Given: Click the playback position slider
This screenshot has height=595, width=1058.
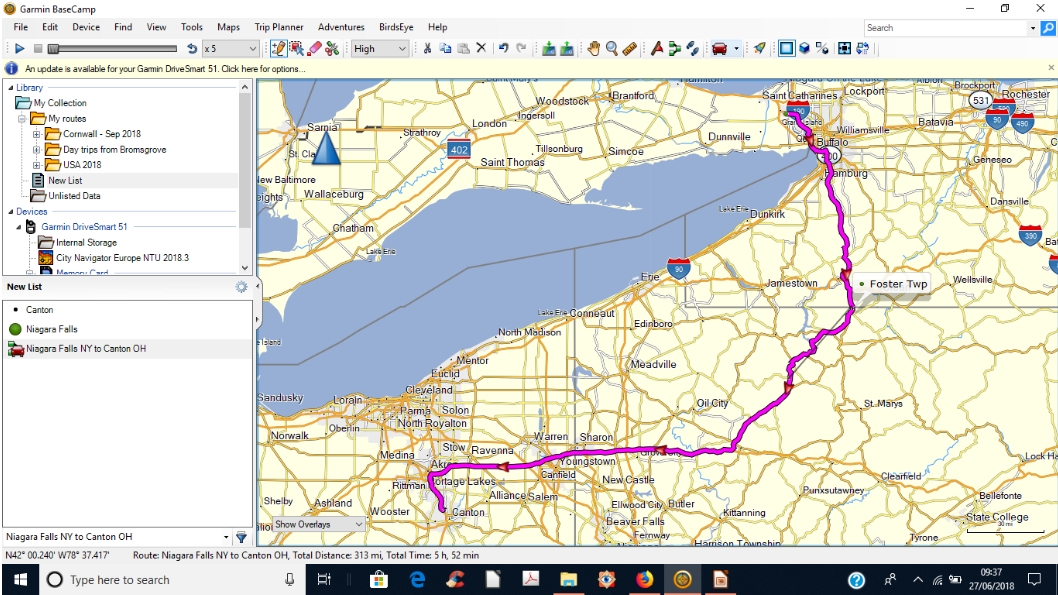Looking at the screenshot, I should coord(112,48).
